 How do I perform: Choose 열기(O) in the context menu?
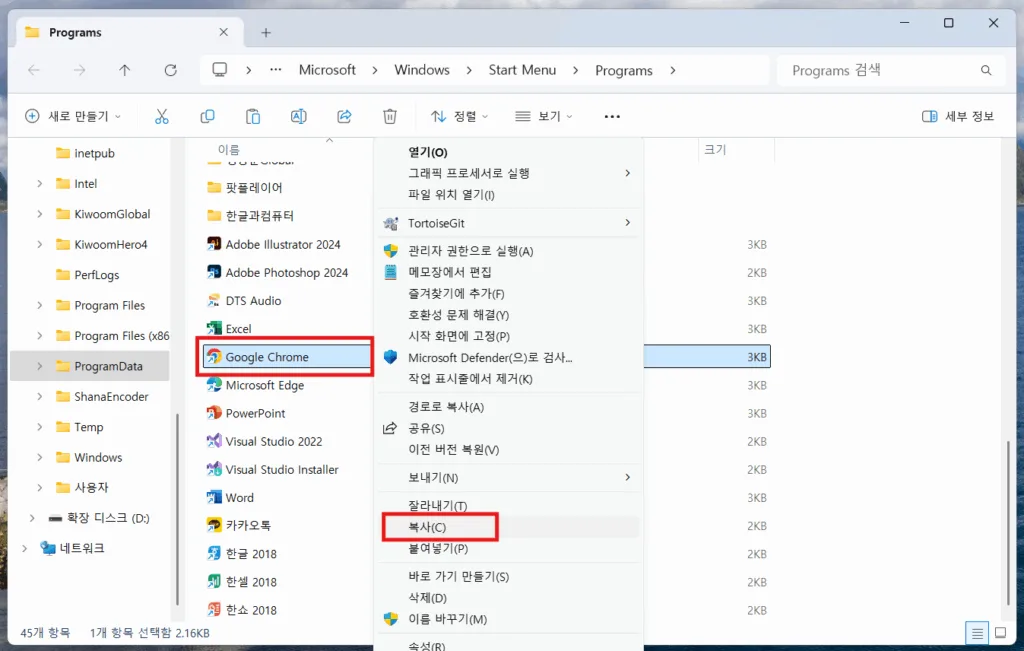pos(508,152)
